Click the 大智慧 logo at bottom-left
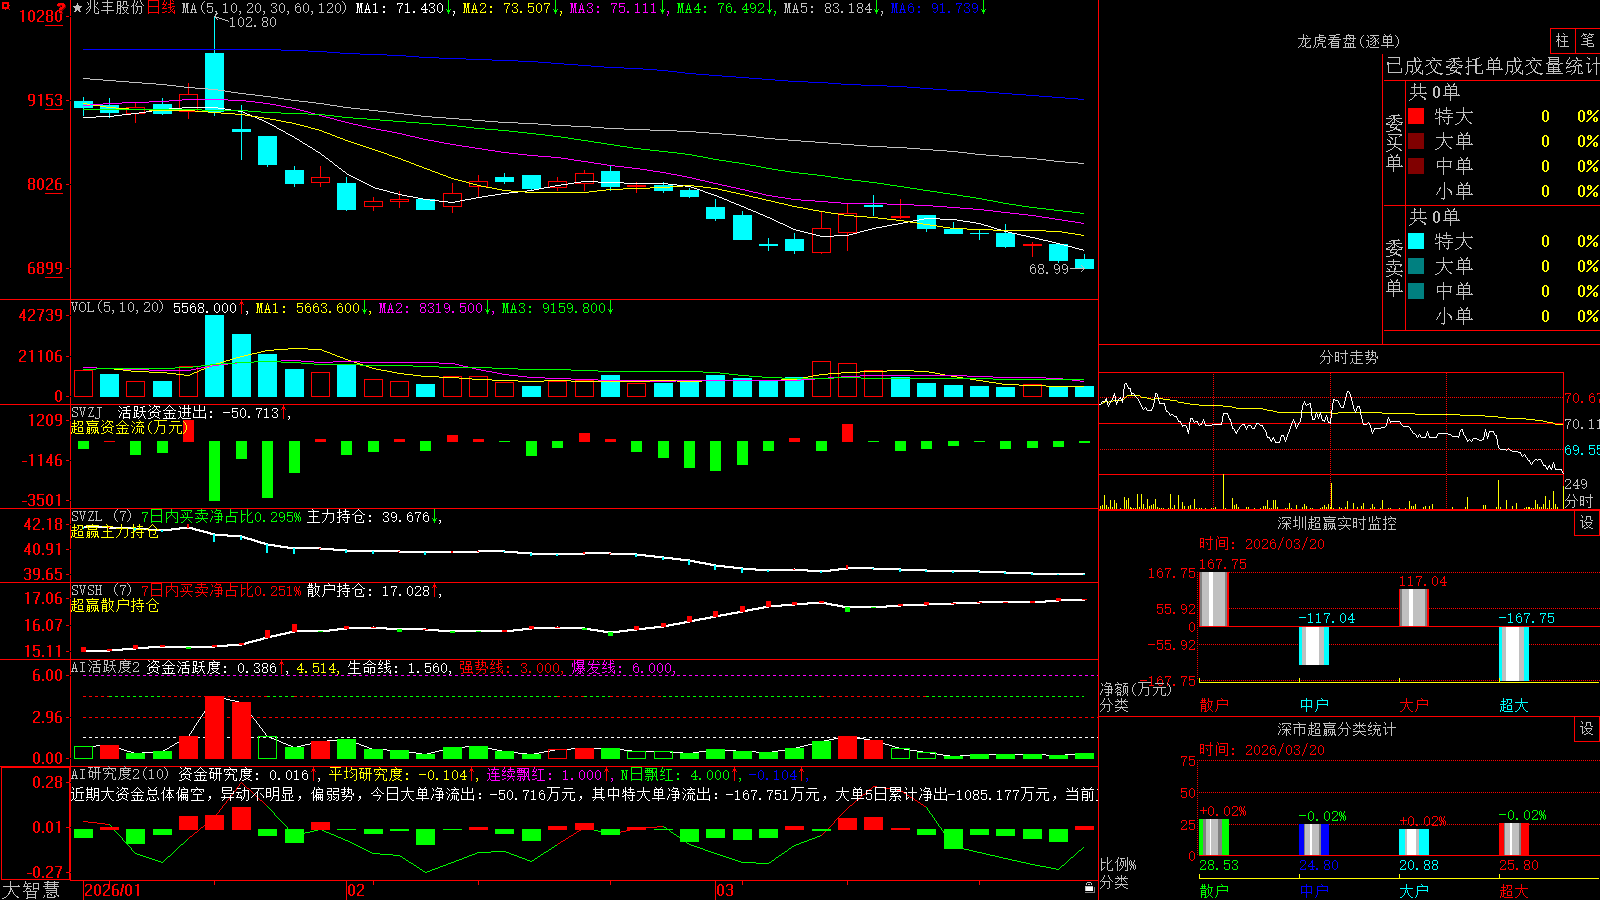1600x900 pixels. click(31, 890)
